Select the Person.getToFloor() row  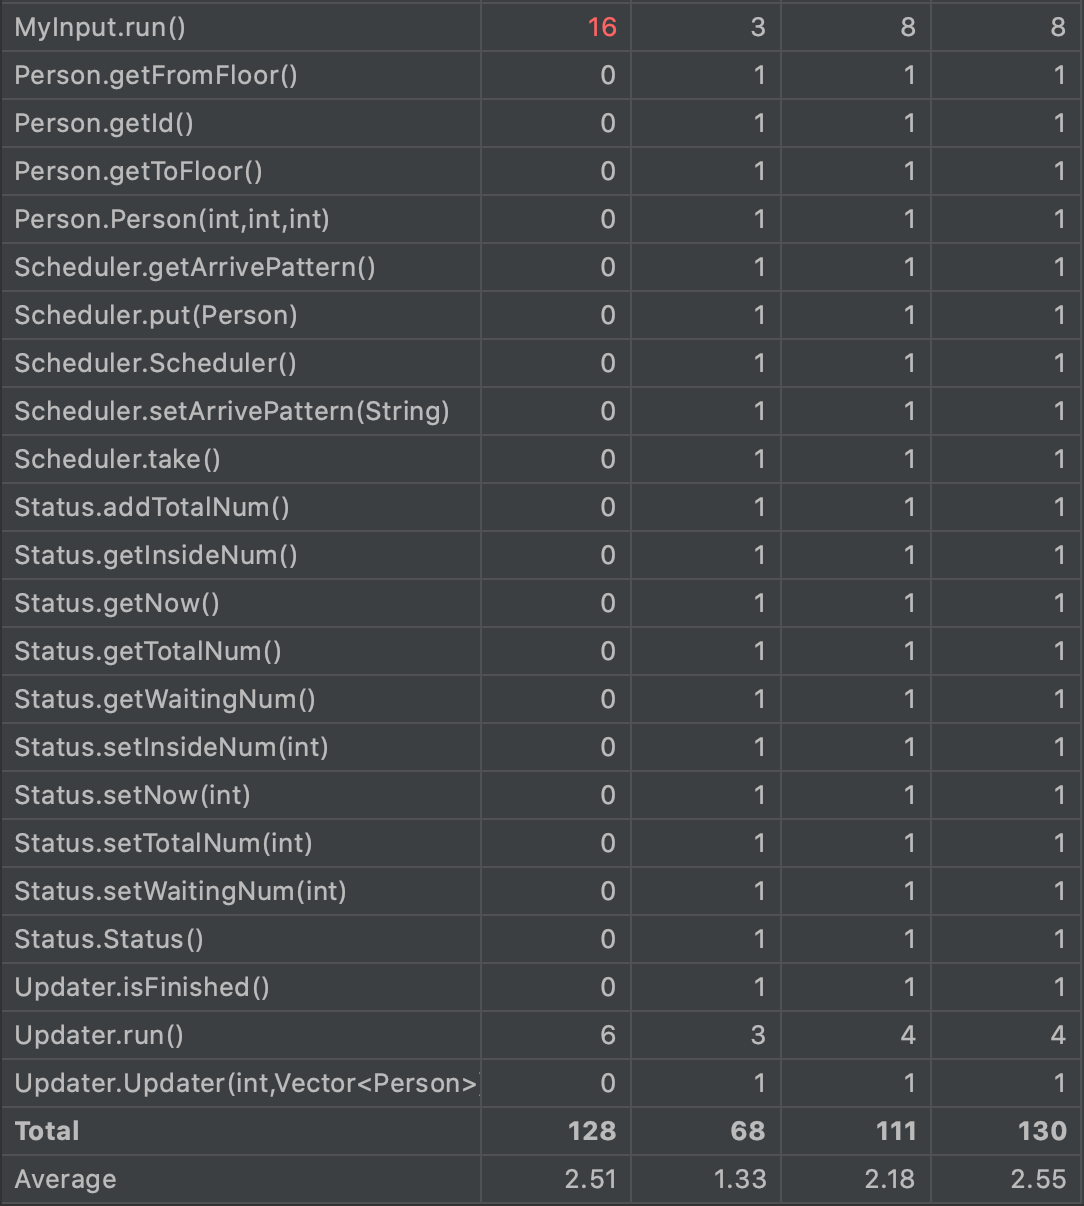pyautogui.click(x=138, y=171)
